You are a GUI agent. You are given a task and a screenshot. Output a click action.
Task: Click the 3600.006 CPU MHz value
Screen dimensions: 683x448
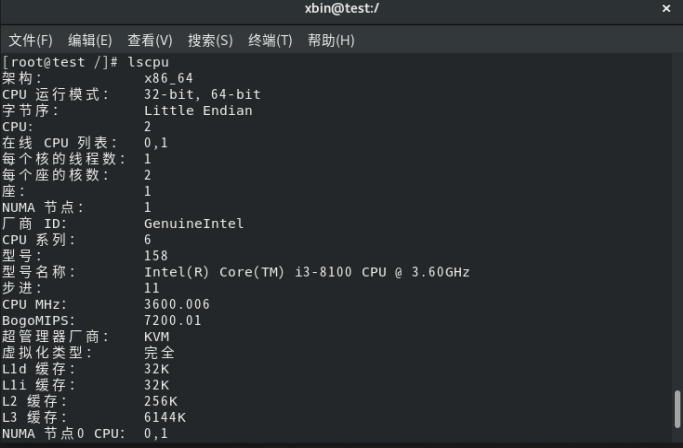pos(177,304)
